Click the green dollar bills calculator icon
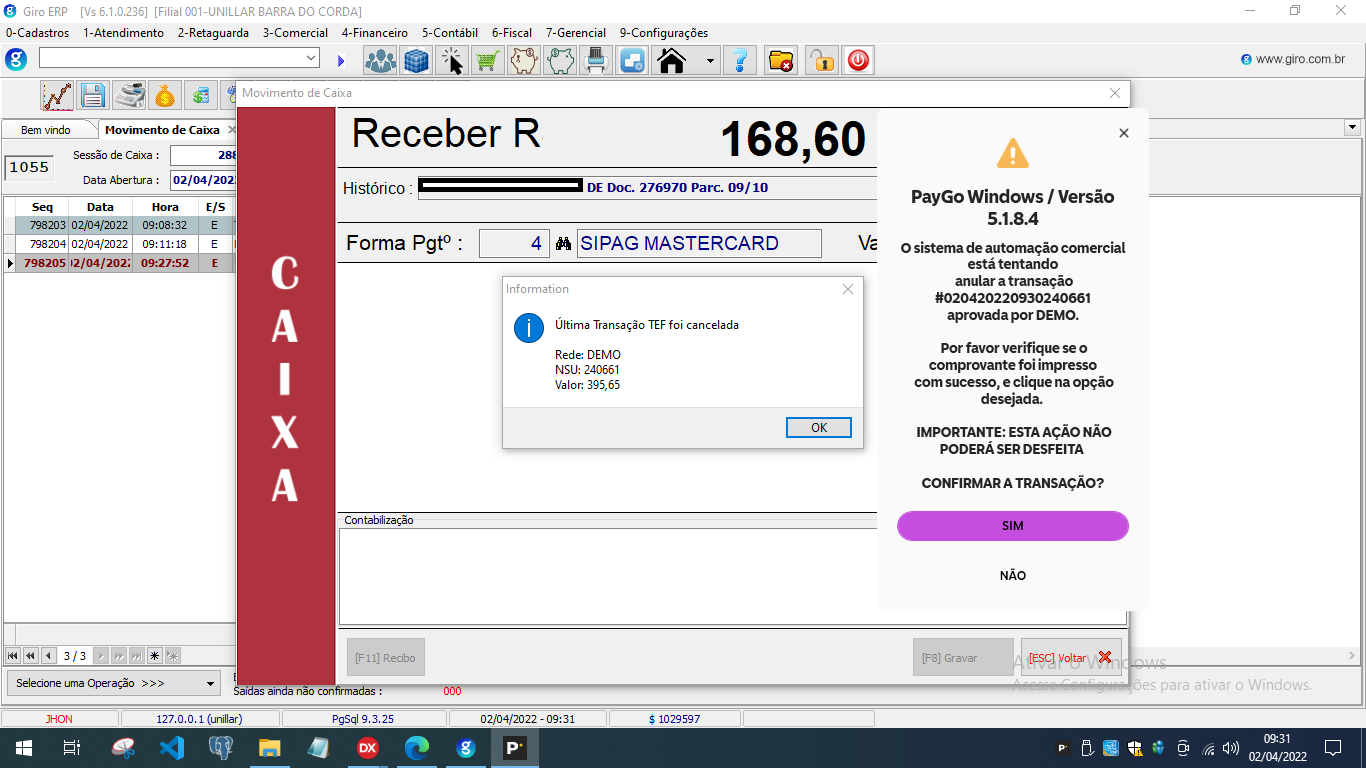 201,96
